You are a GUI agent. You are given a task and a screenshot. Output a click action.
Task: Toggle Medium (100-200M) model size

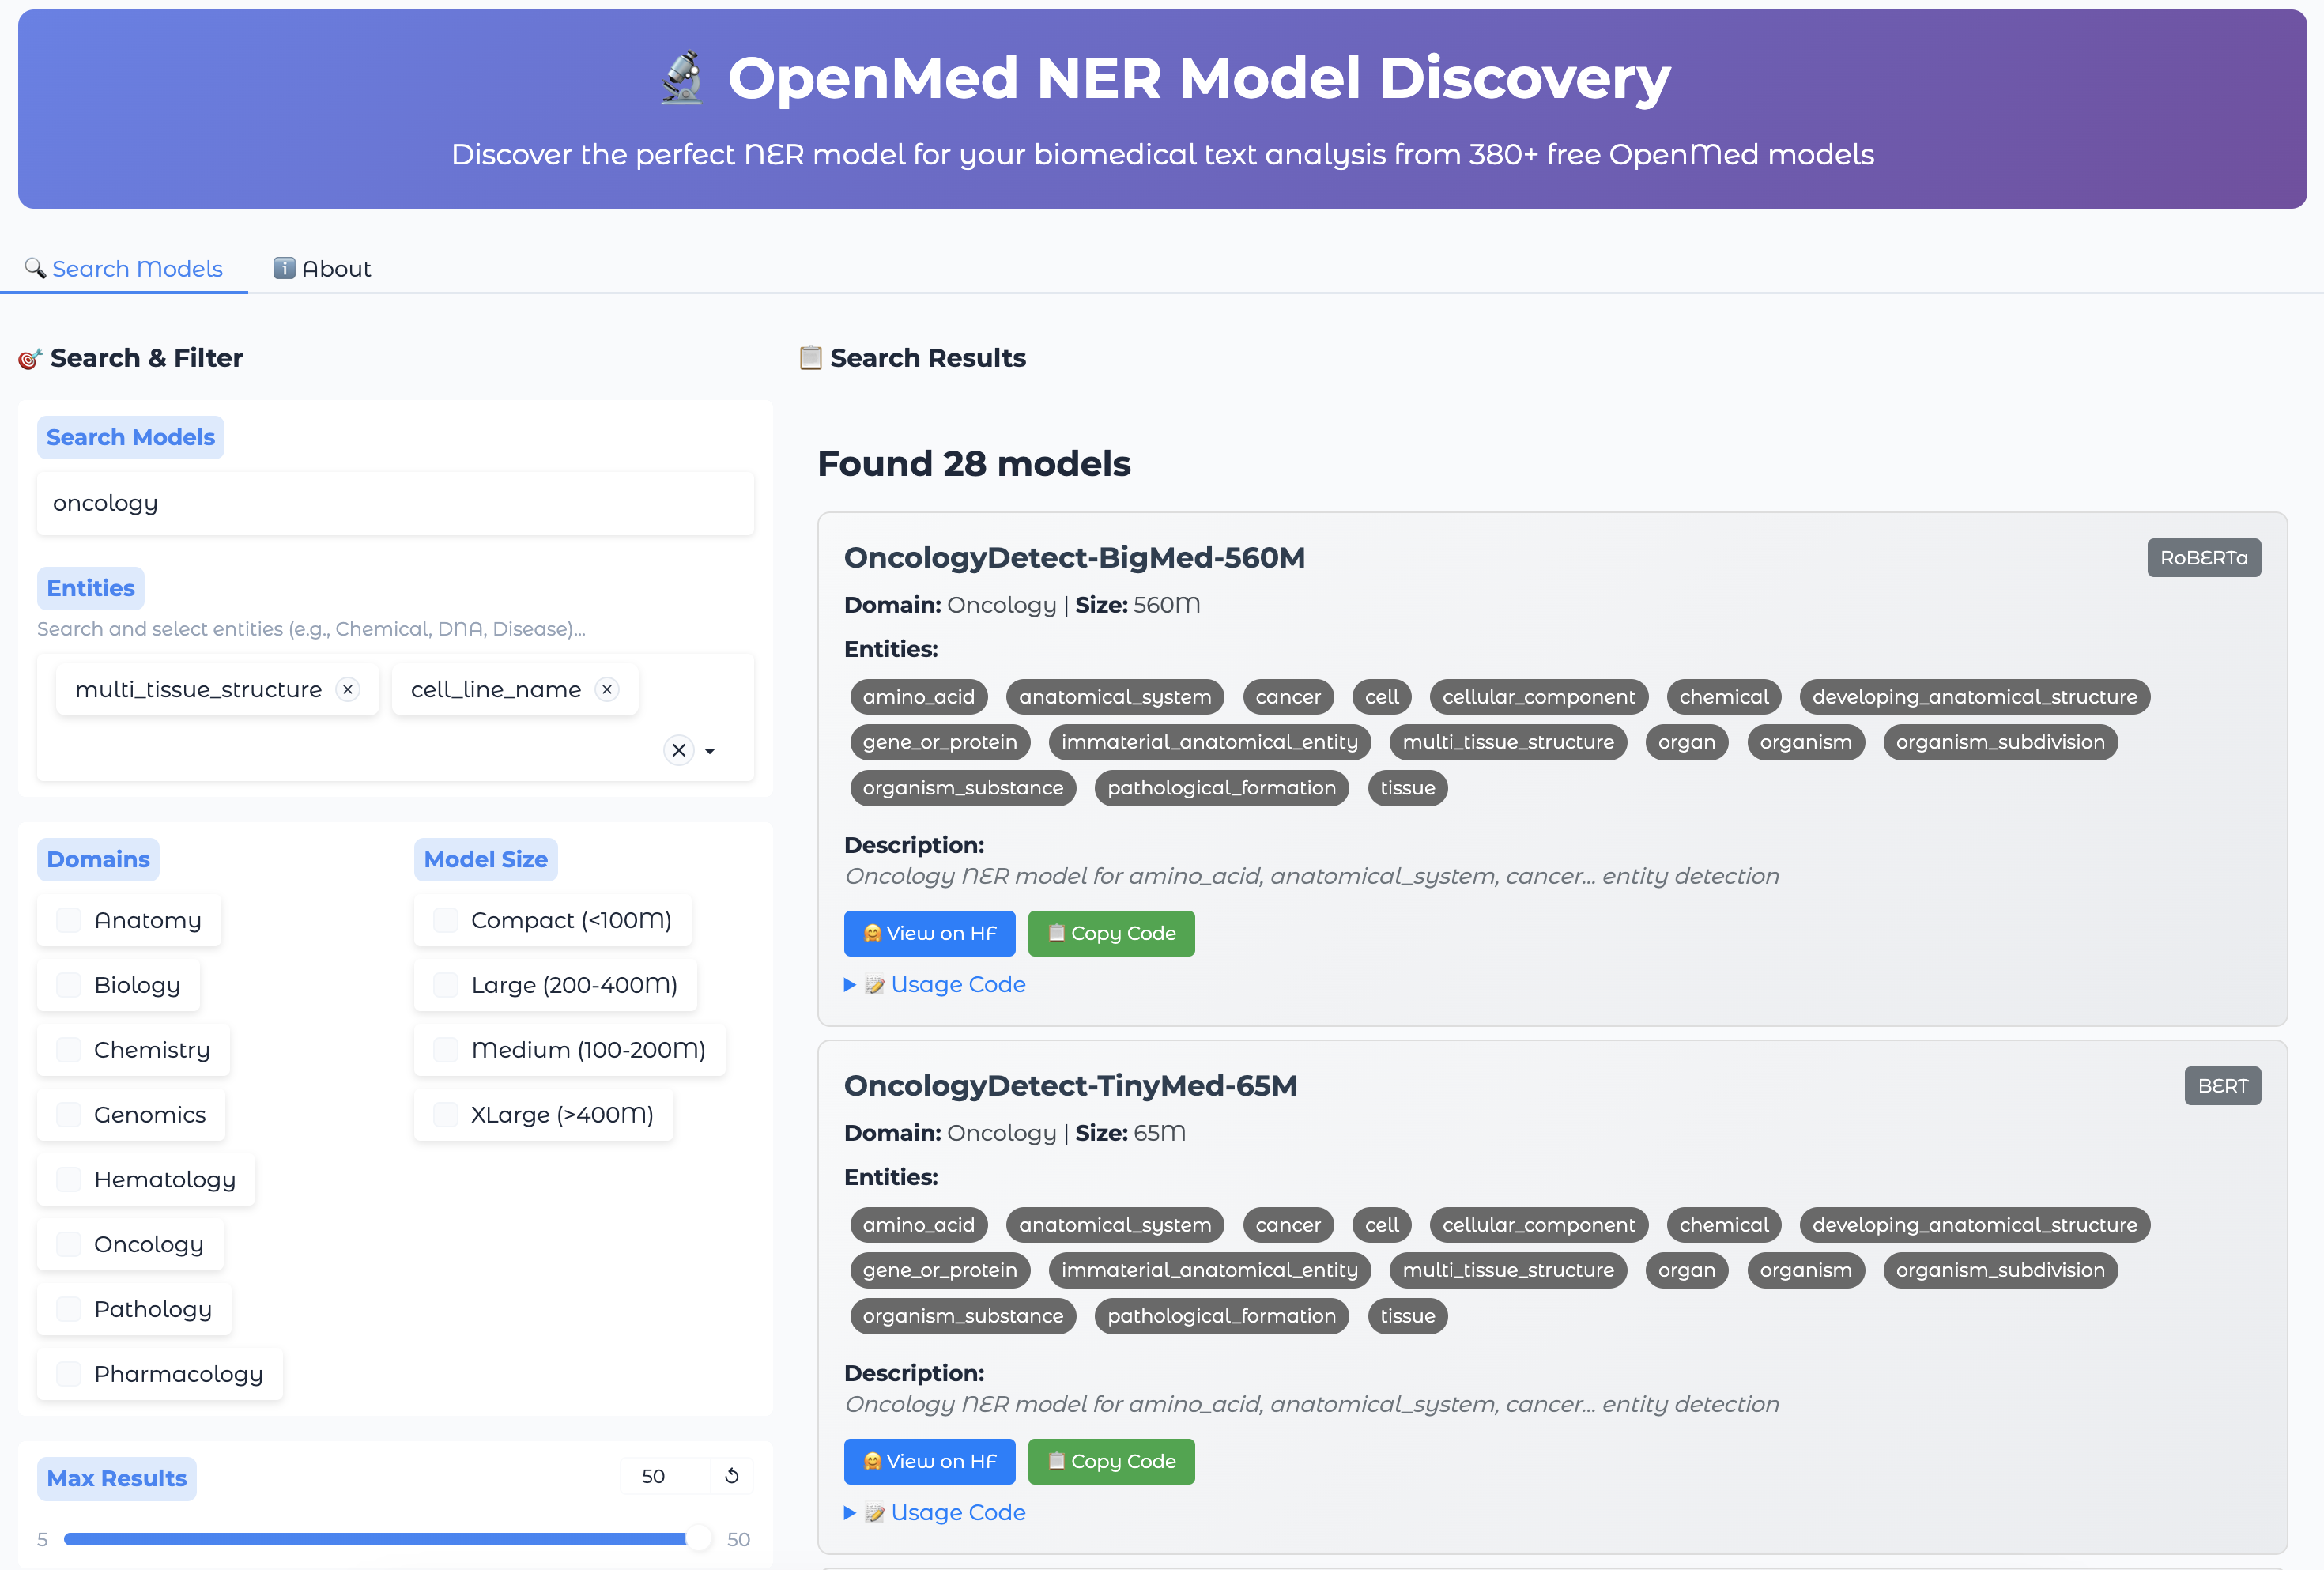[446, 1050]
